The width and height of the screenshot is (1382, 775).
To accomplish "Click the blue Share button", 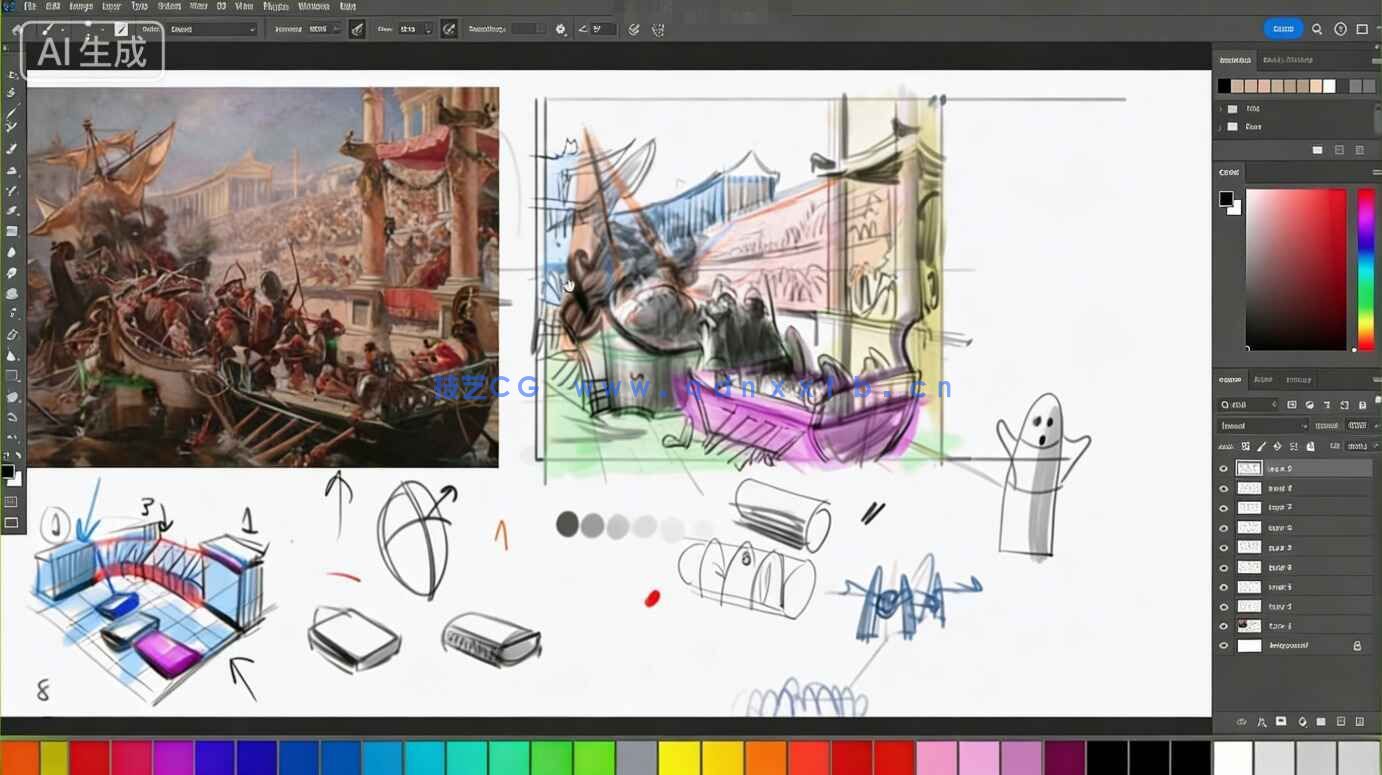I will tap(1283, 29).
